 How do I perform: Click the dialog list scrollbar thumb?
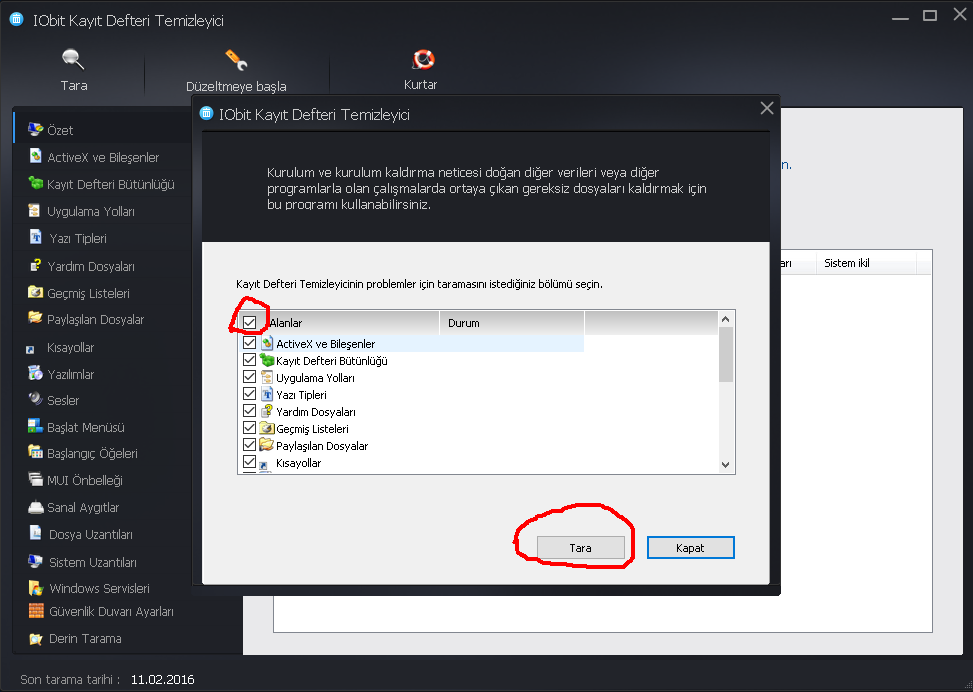coord(726,354)
